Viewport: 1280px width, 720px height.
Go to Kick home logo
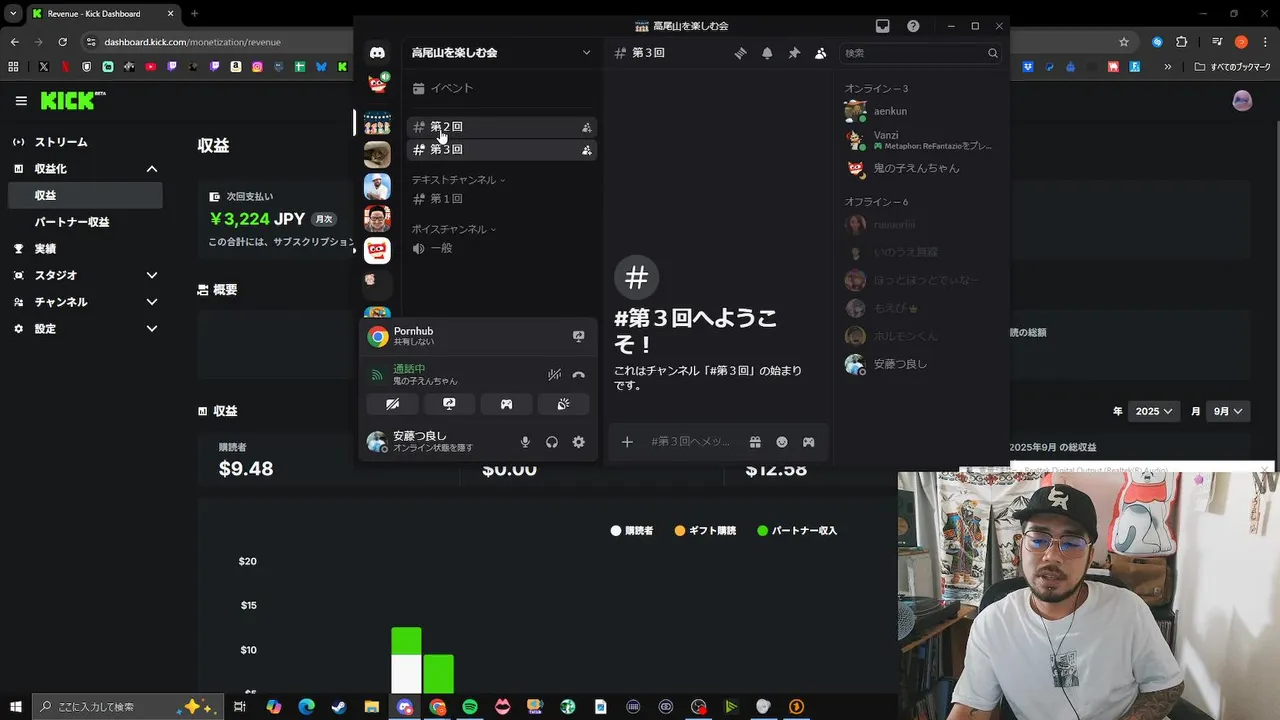point(72,100)
